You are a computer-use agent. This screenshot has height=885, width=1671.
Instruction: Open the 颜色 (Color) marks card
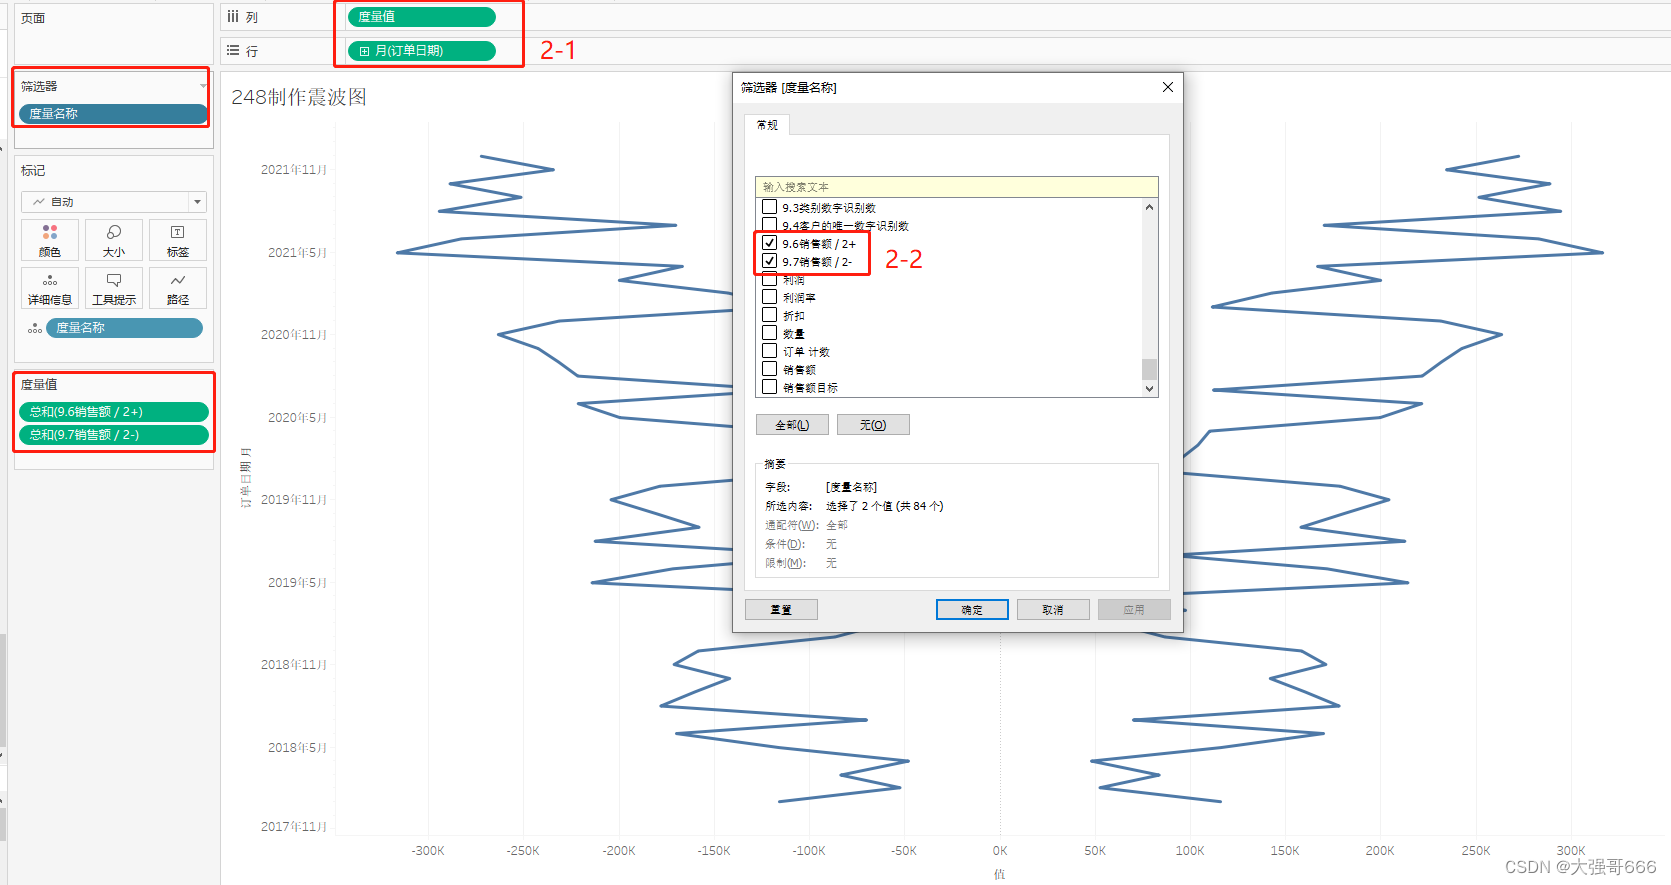tap(50, 240)
